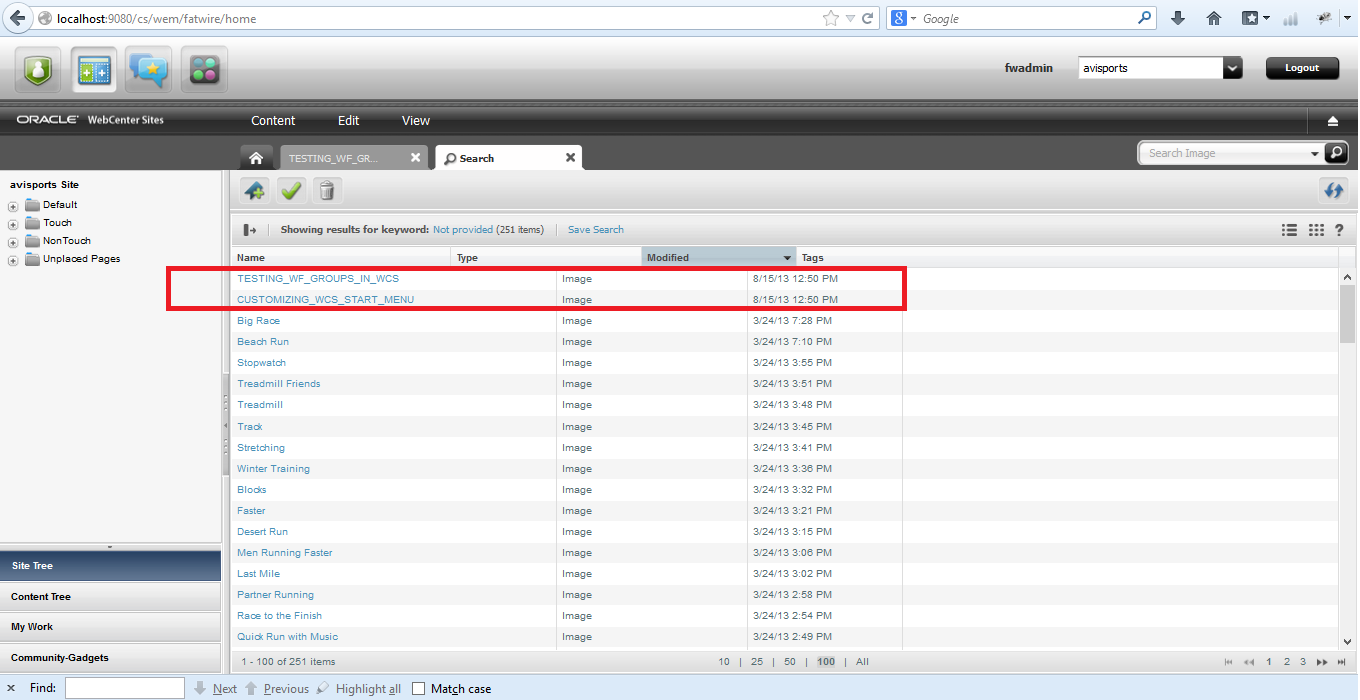Delete selected assets via the trash icon
The height and width of the screenshot is (700, 1360).
tap(327, 189)
